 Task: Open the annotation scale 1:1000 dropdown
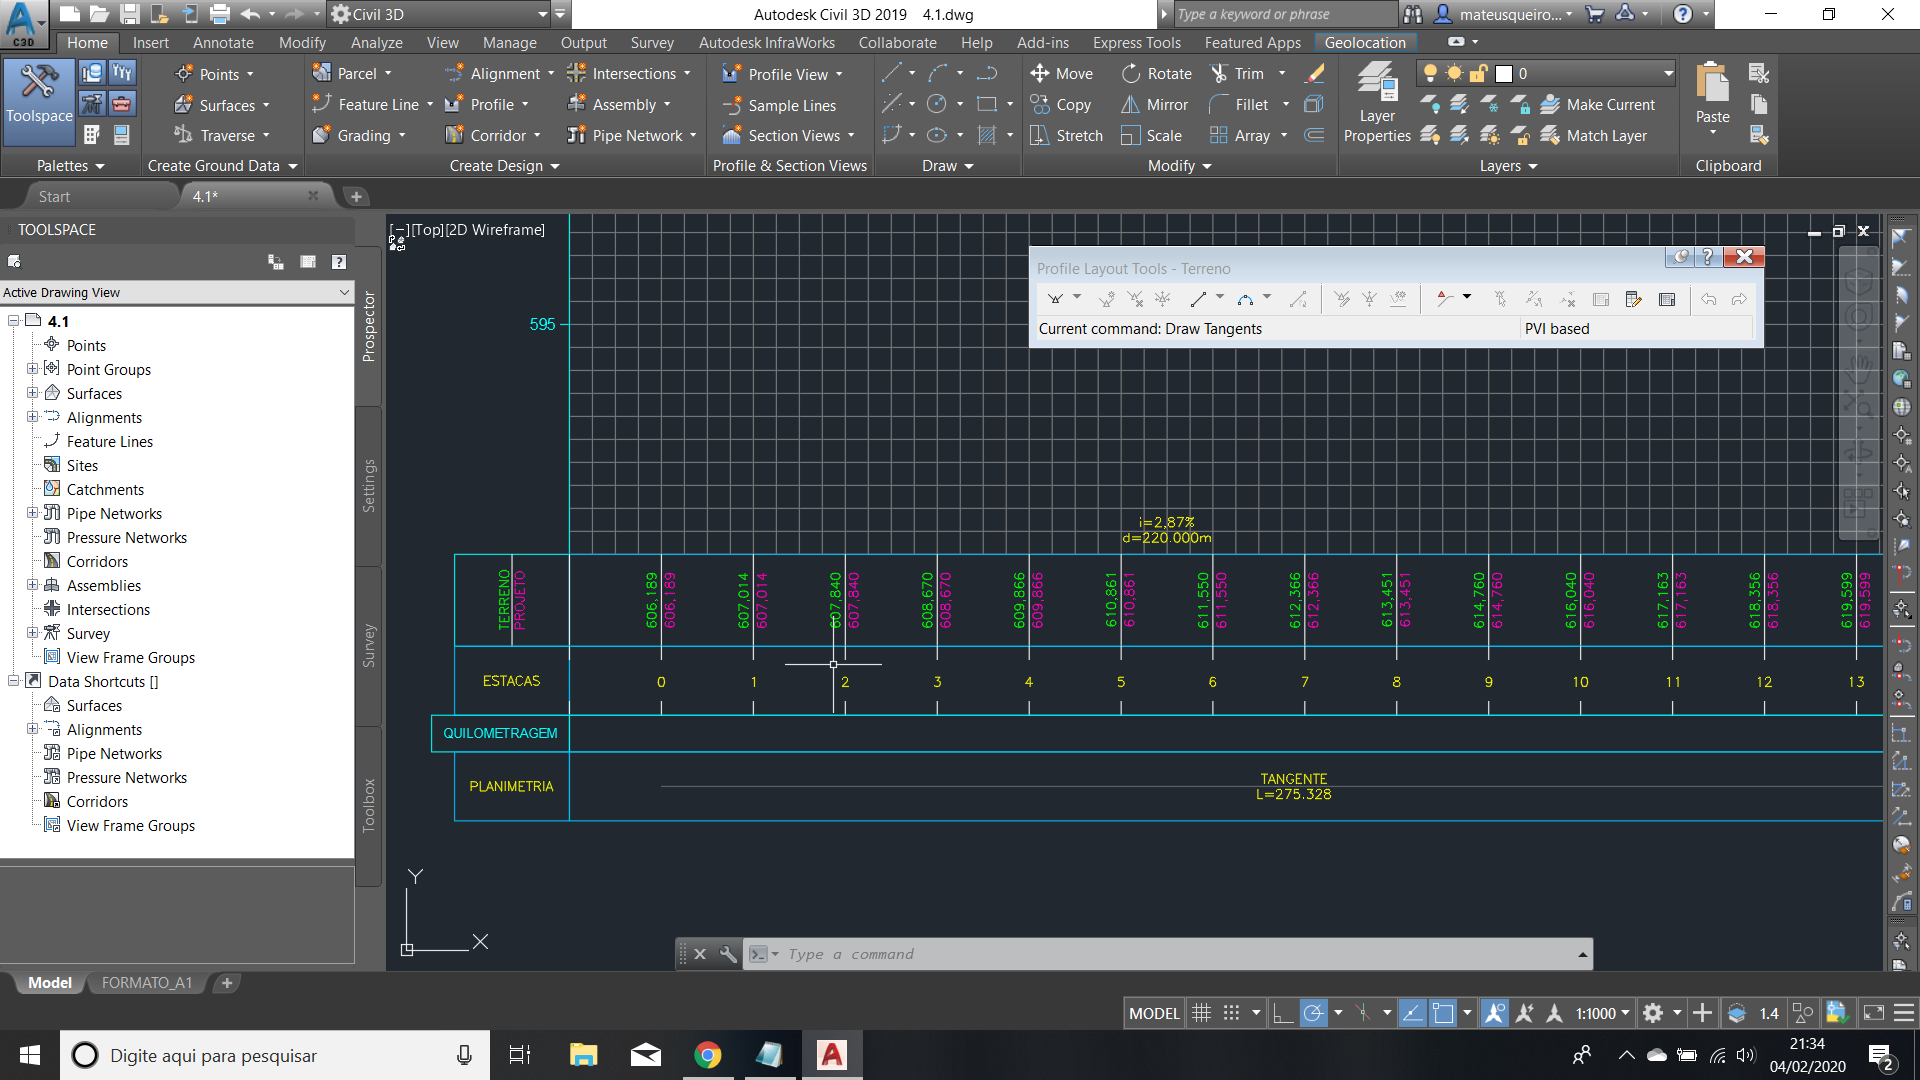pyautogui.click(x=1601, y=1013)
